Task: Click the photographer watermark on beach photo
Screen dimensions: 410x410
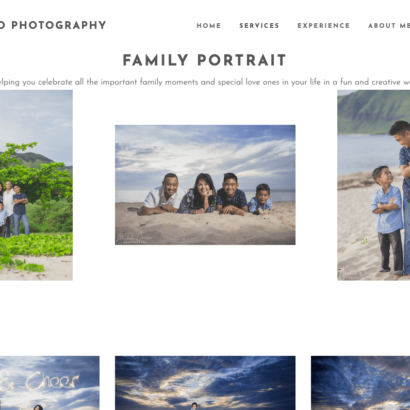Action: click(134, 238)
